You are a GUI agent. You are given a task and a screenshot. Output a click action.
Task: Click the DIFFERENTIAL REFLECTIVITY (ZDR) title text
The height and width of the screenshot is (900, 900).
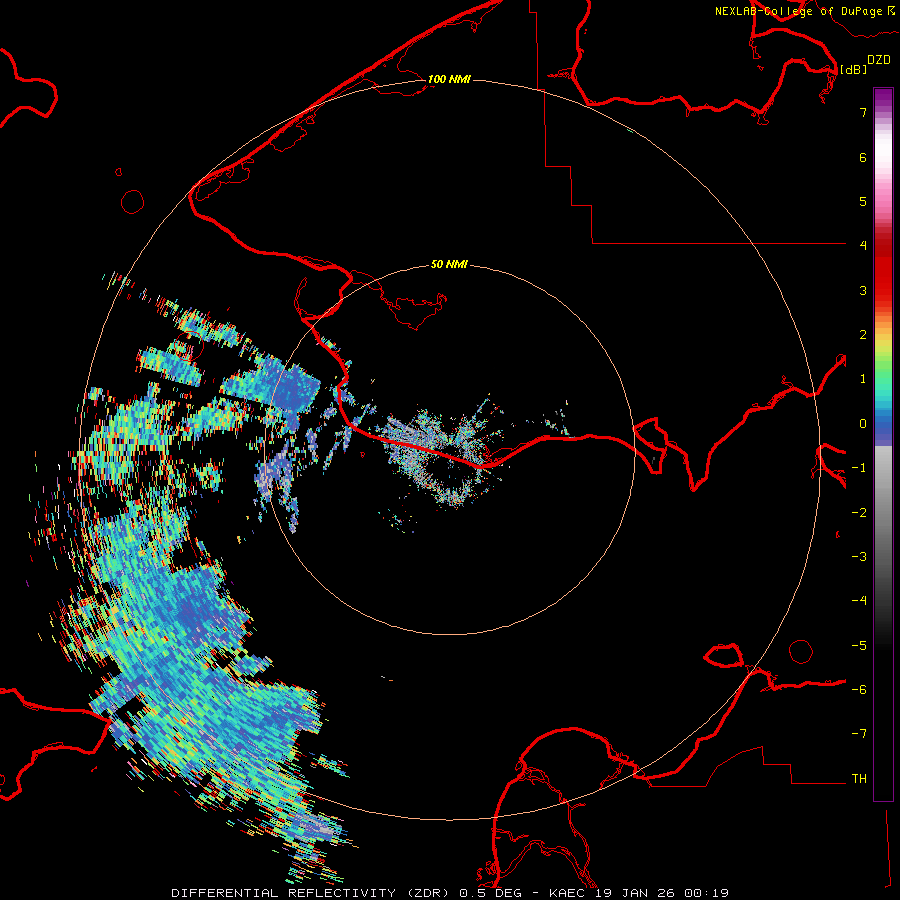312,893
